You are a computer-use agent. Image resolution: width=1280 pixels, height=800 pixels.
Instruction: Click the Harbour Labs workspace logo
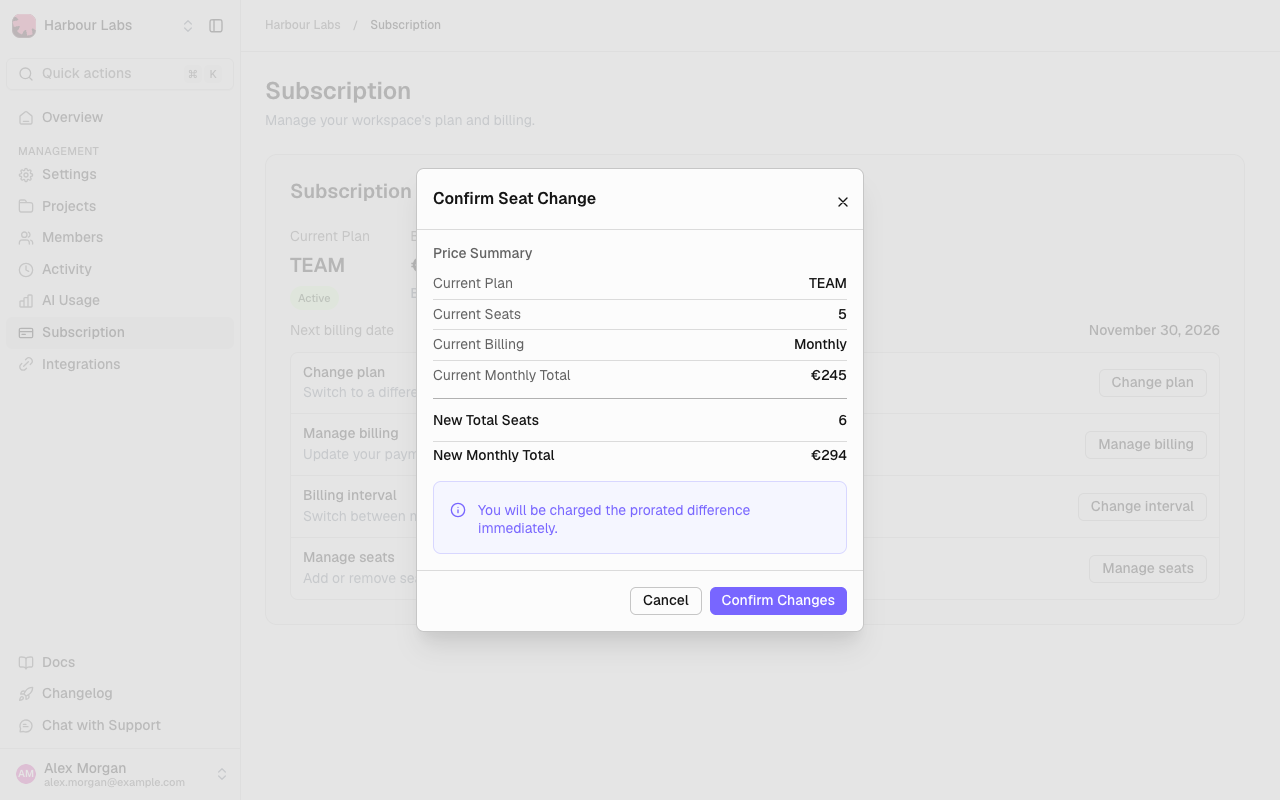pyautogui.click(x=24, y=26)
